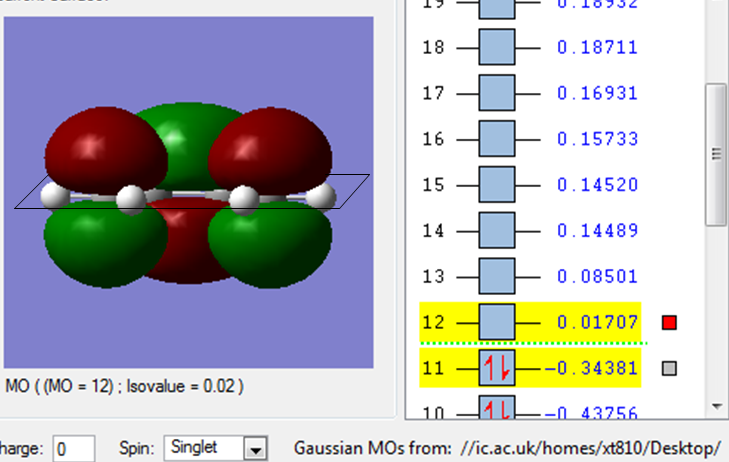Click energy value 0.14489
This screenshot has height=462, width=729.
tap(597, 231)
